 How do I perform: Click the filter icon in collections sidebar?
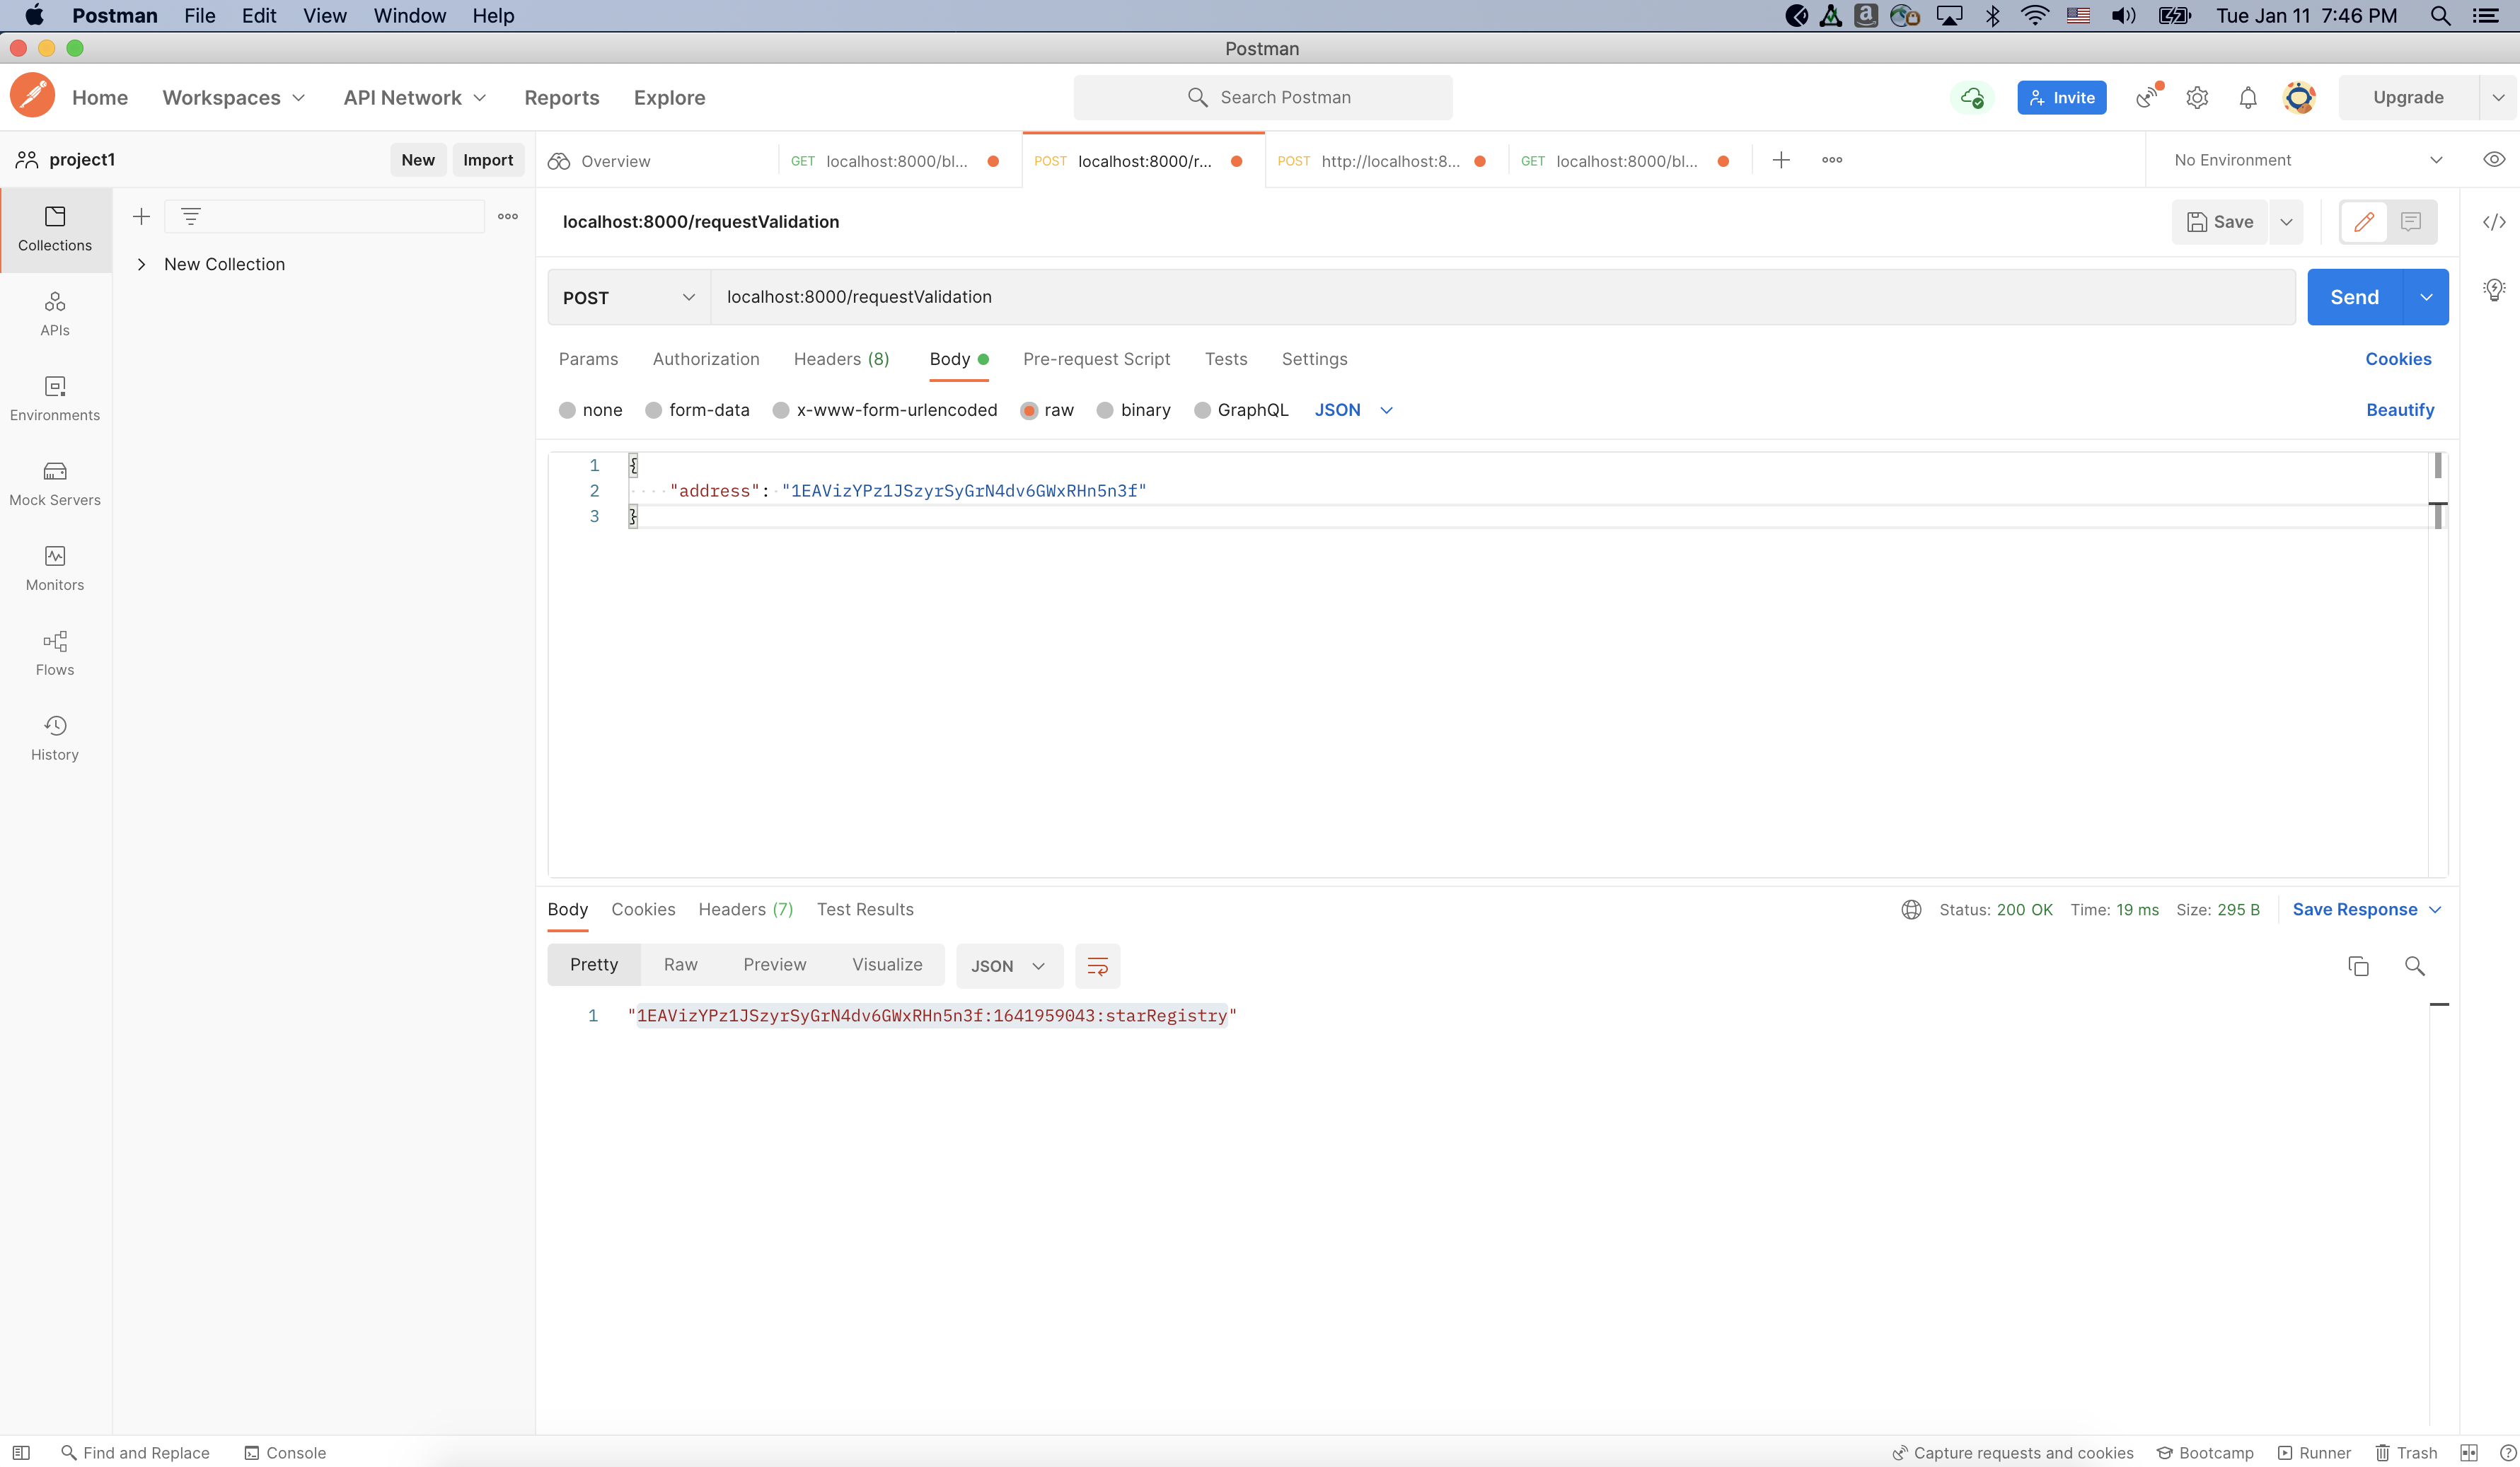191,216
